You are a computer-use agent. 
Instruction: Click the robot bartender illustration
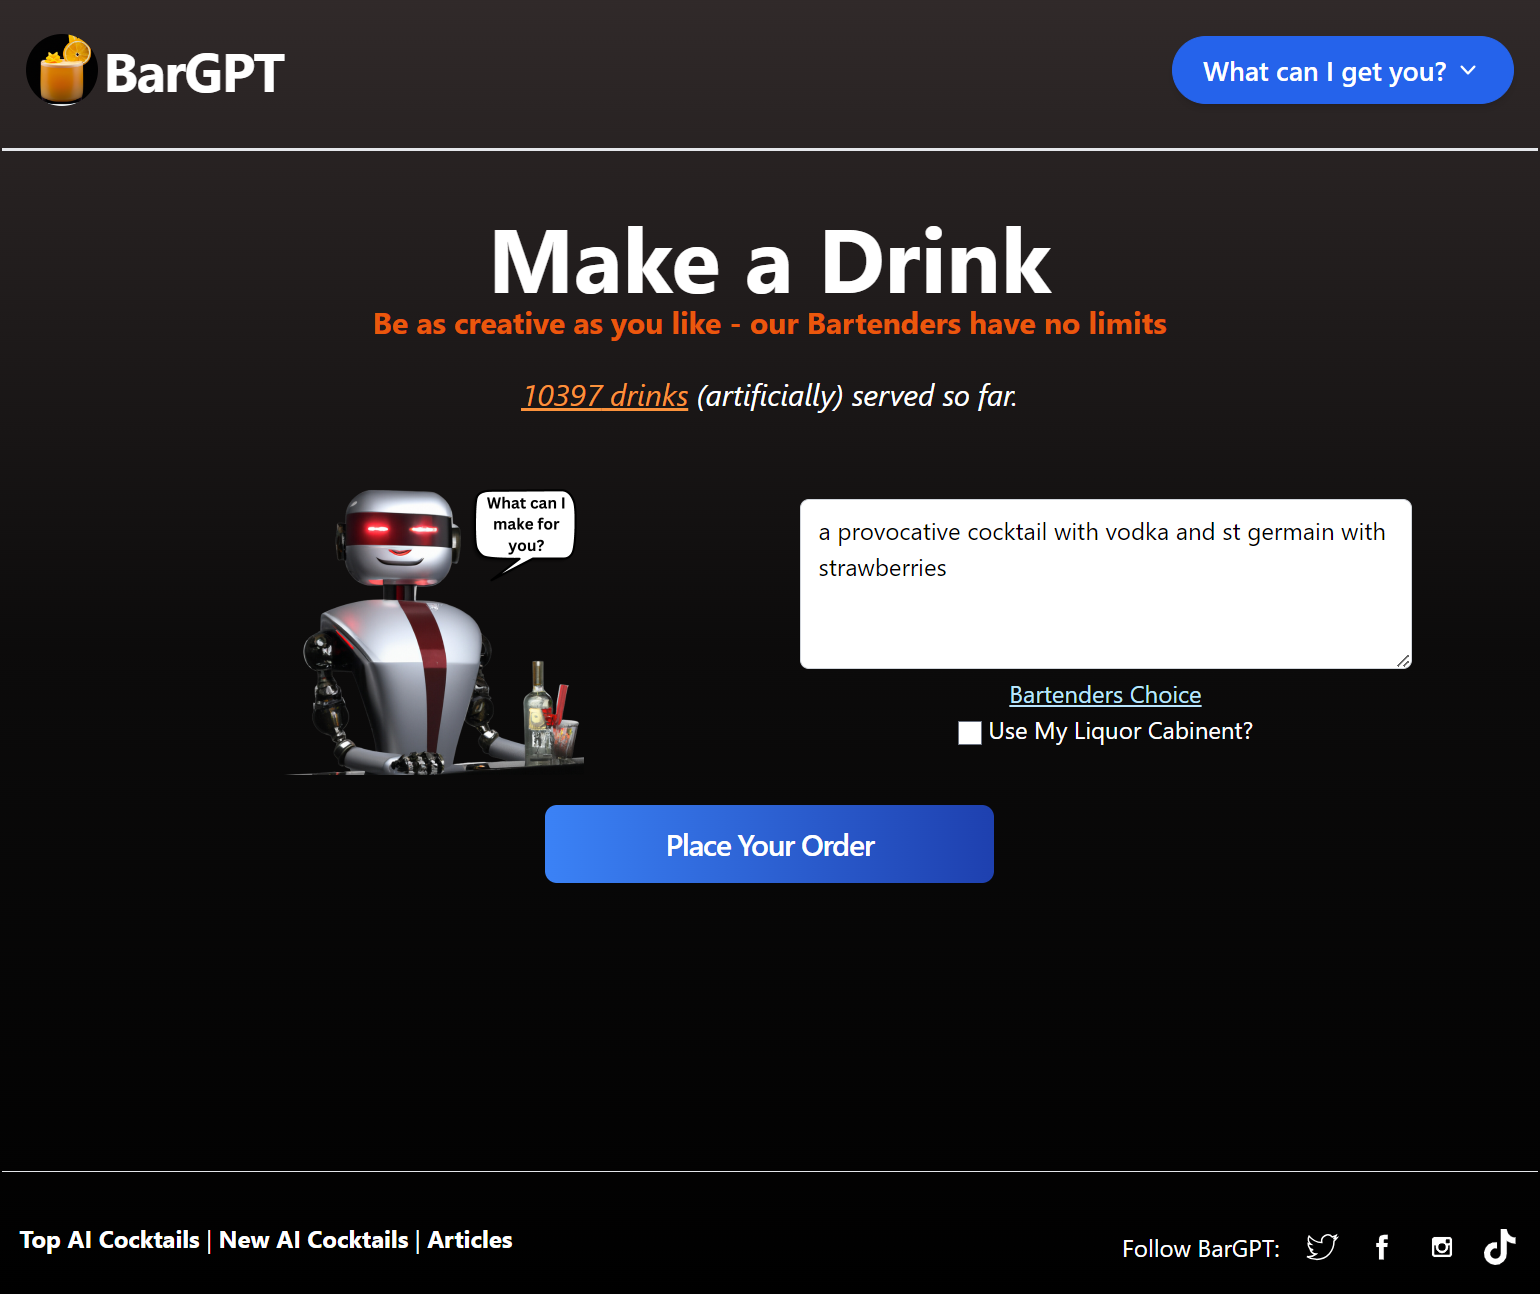tap(400, 640)
